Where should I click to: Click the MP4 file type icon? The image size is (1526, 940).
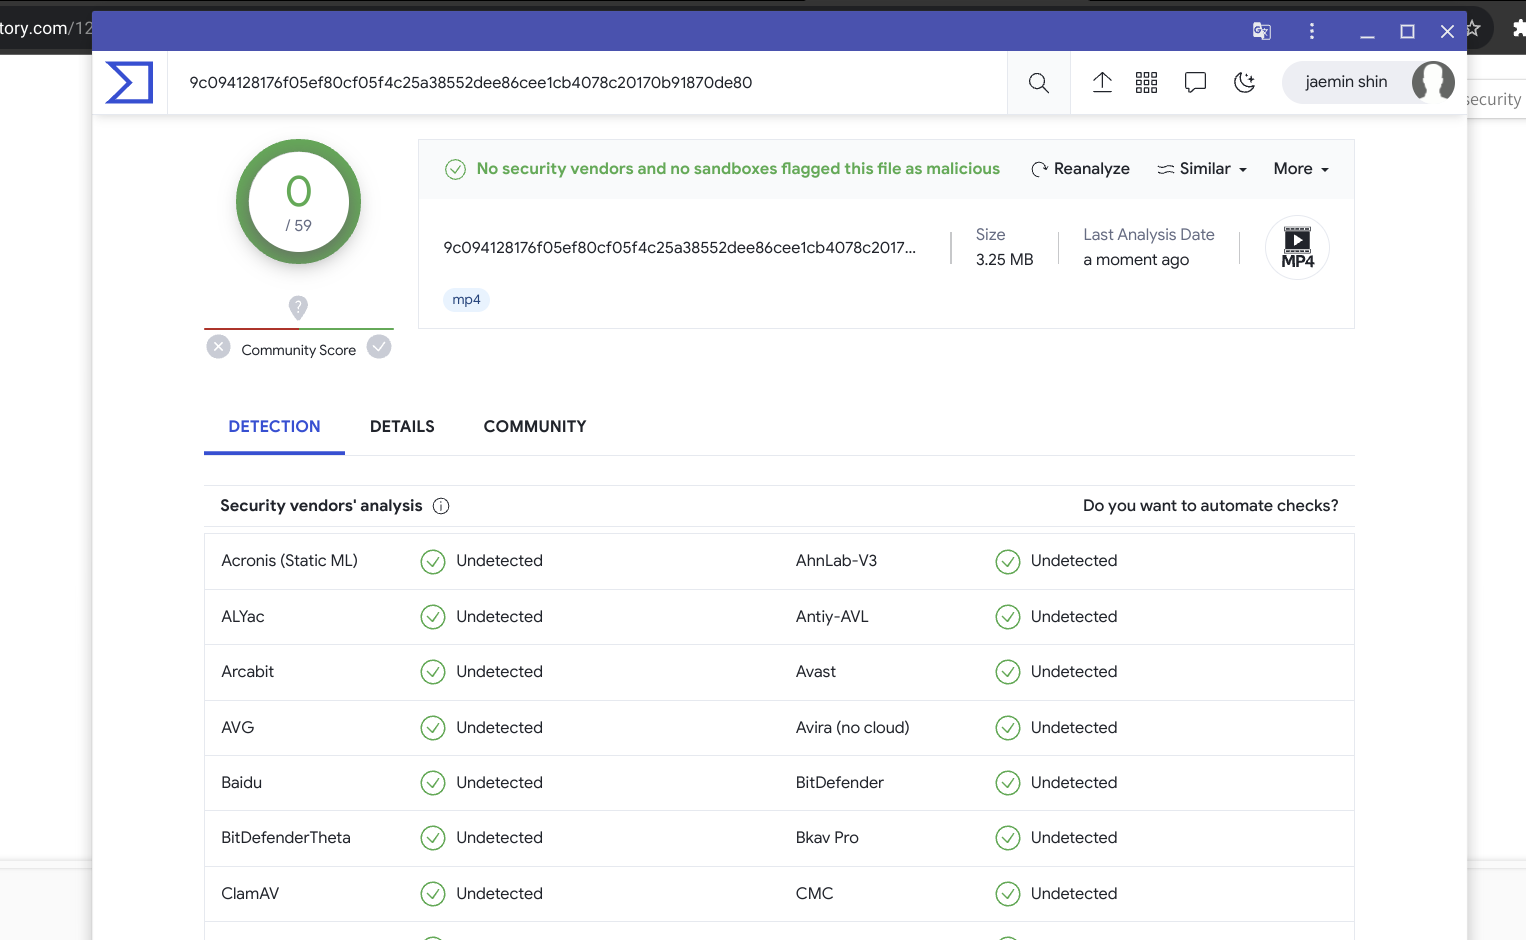point(1297,248)
